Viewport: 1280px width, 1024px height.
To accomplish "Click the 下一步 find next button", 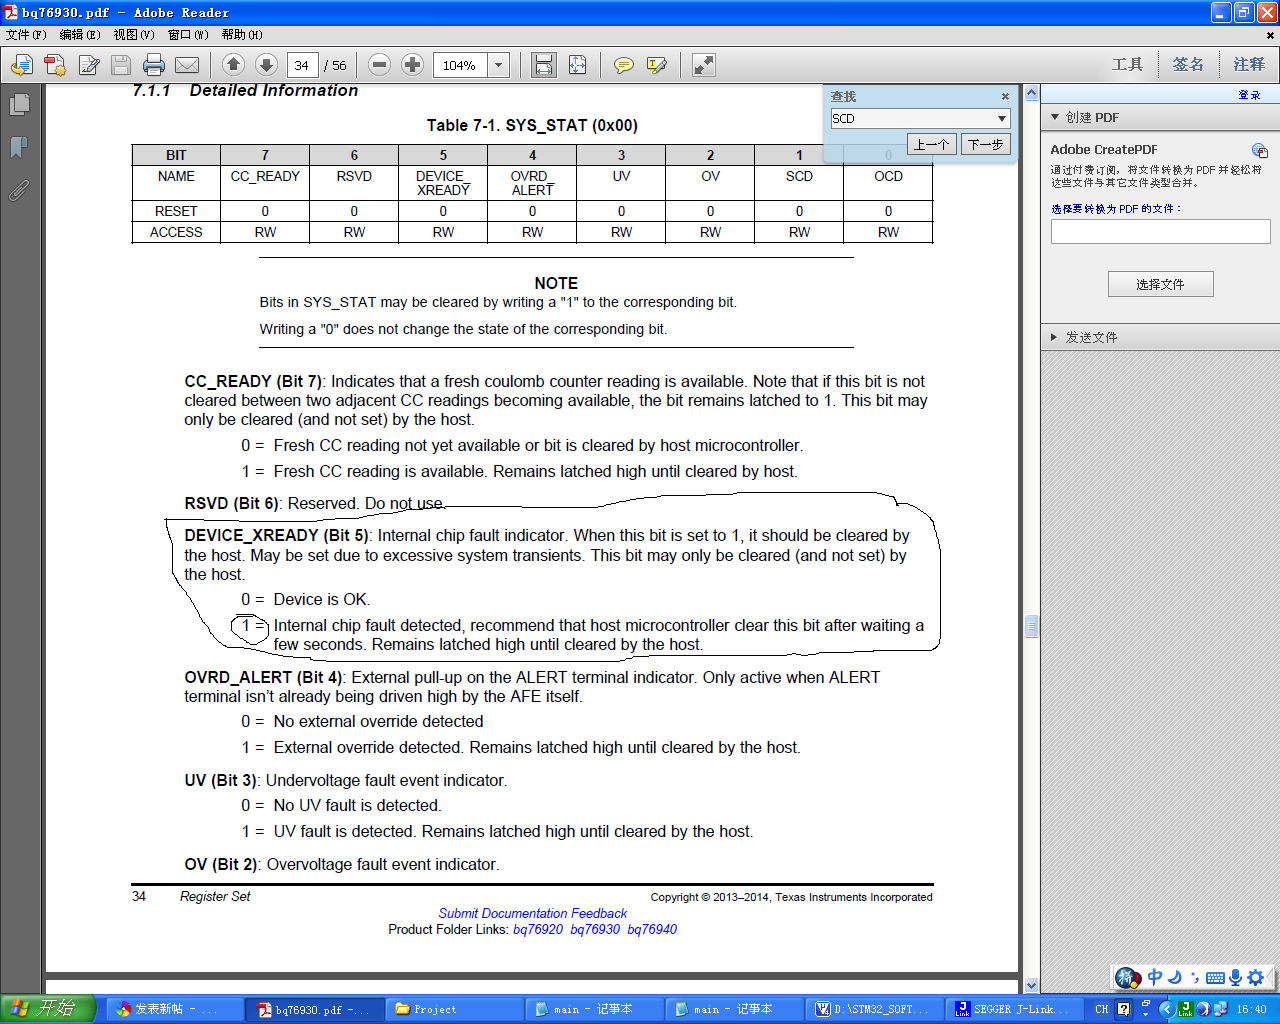I will [x=986, y=145].
